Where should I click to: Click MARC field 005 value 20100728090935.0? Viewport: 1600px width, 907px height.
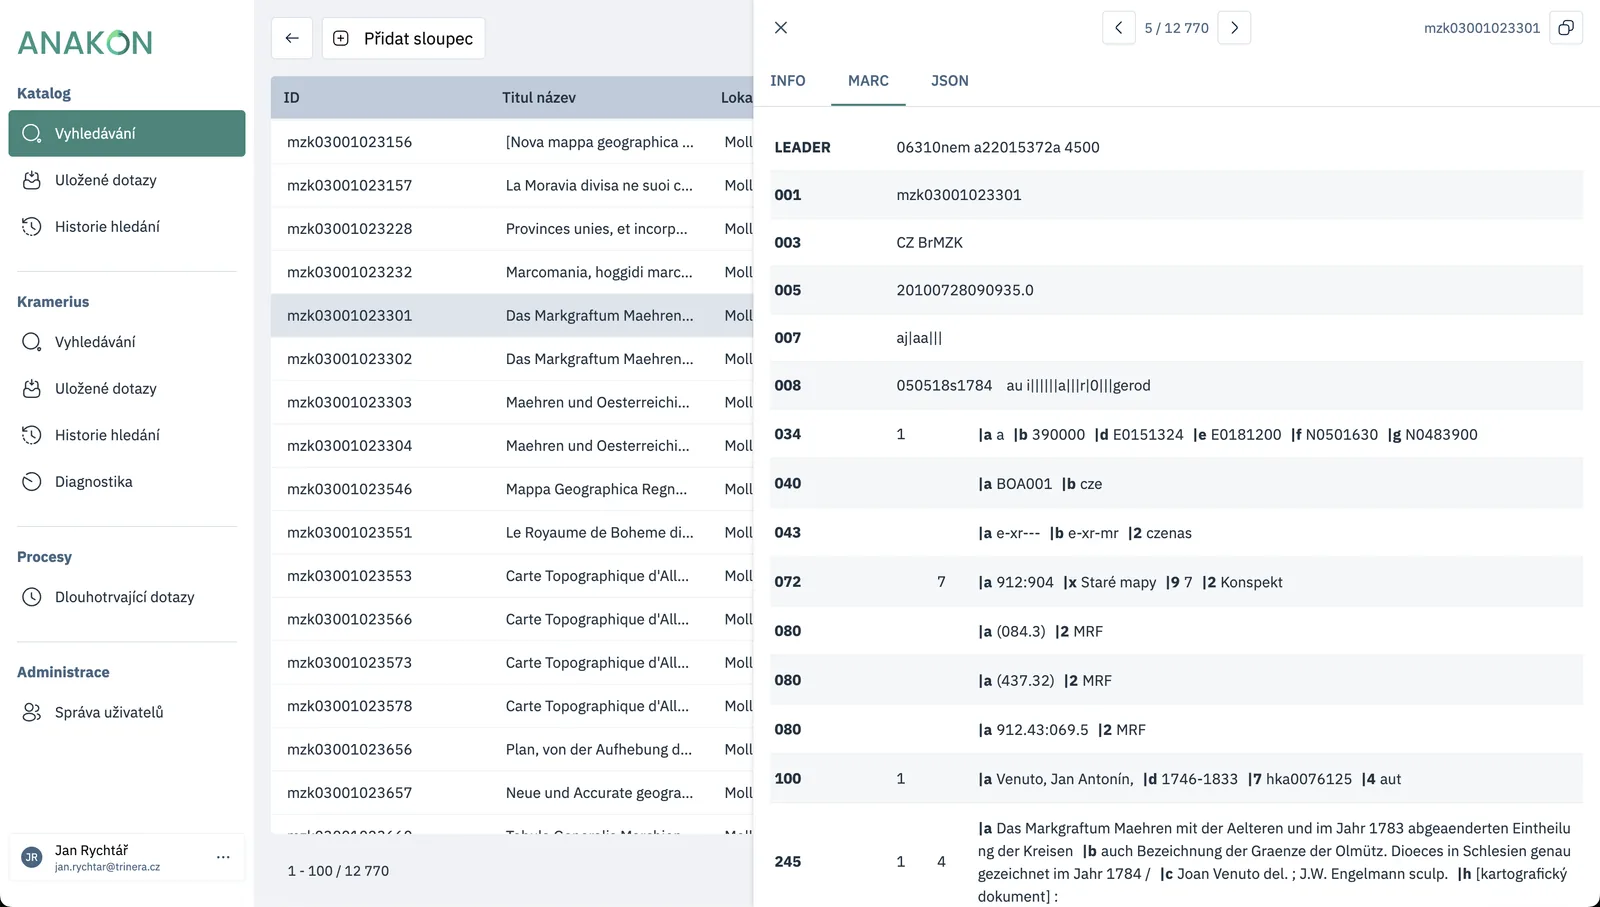(965, 290)
